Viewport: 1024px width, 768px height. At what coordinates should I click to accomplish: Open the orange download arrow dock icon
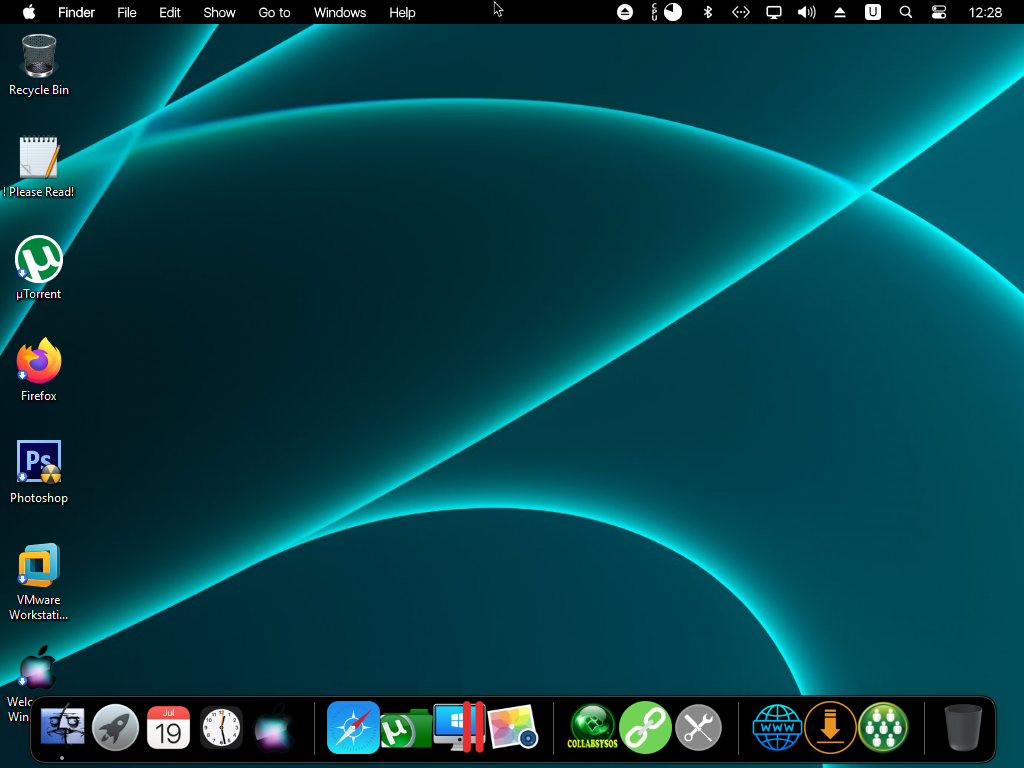click(x=830, y=727)
